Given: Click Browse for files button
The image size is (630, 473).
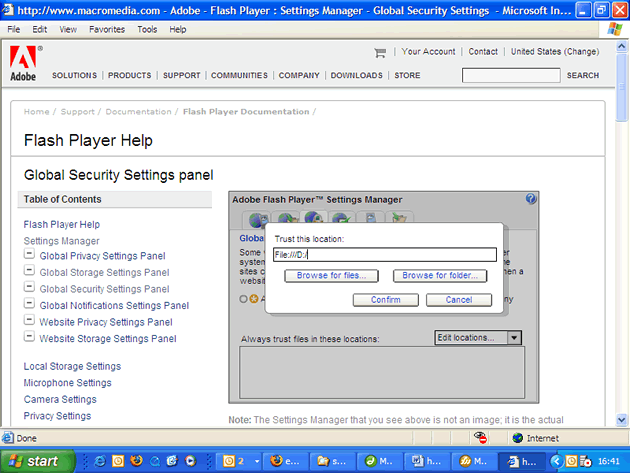Looking at the screenshot, I should tap(331, 276).
